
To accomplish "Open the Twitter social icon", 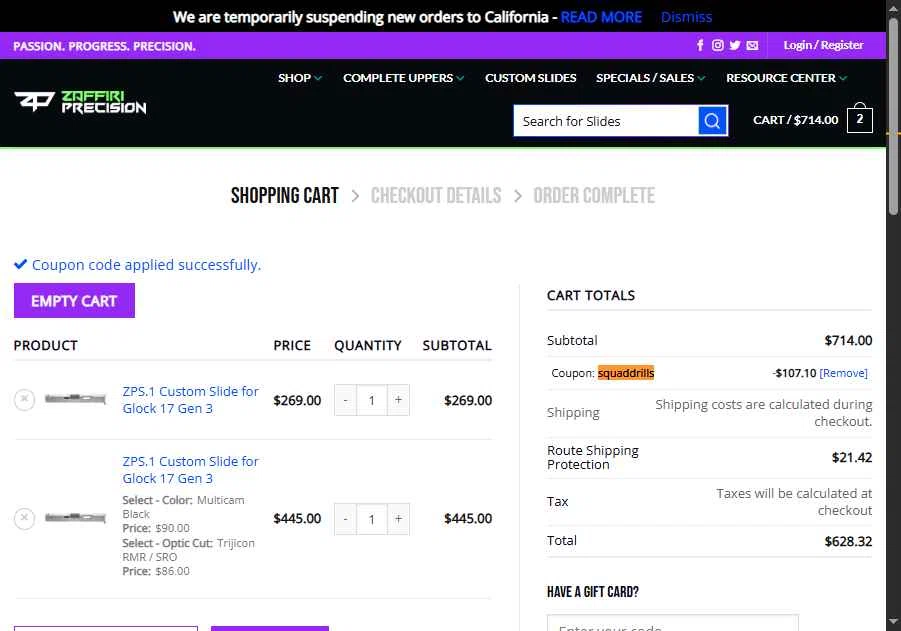I will 735,45.
